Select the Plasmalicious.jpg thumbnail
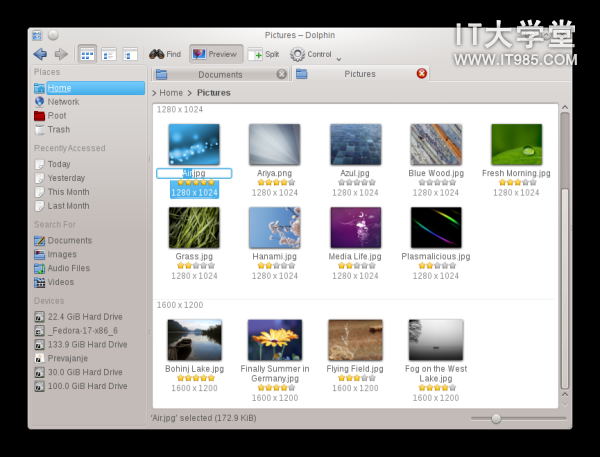The image size is (600, 457). [x=436, y=227]
